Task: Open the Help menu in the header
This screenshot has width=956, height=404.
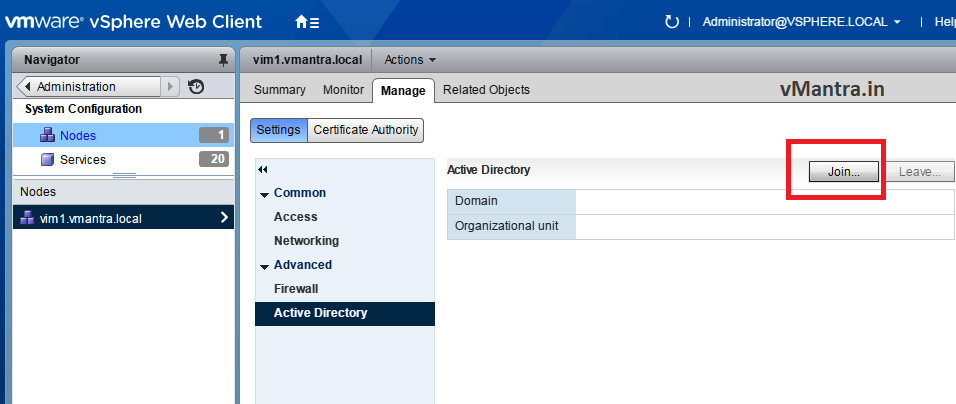Action: [x=945, y=22]
